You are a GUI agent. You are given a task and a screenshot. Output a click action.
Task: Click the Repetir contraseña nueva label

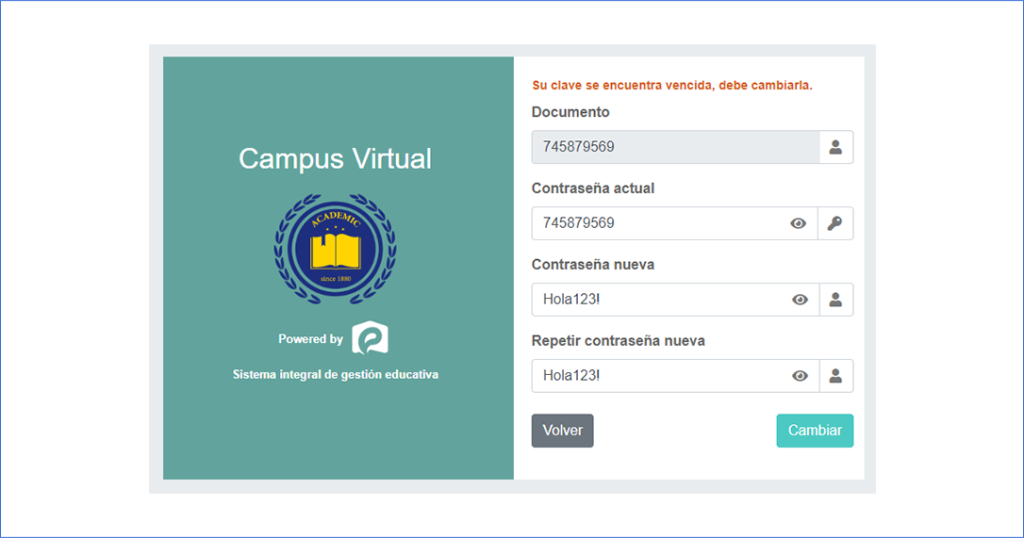pyautogui.click(x=618, y=341)
